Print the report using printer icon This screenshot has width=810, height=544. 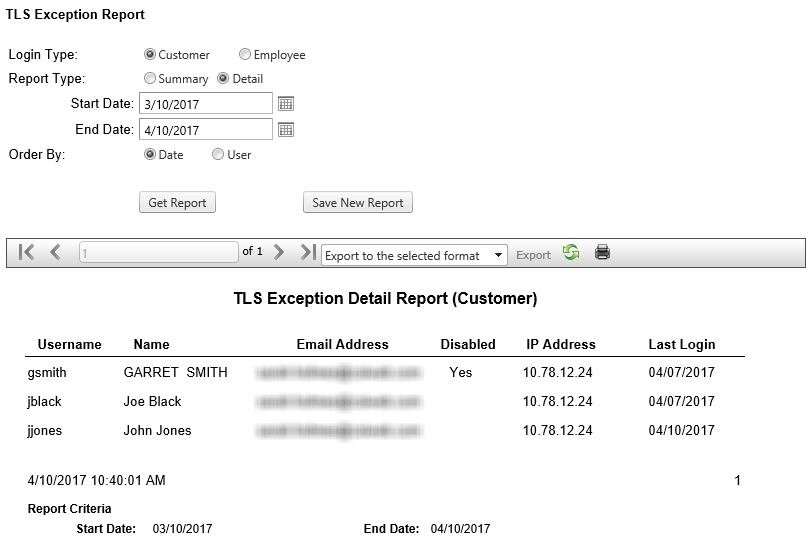click(602, 253)
